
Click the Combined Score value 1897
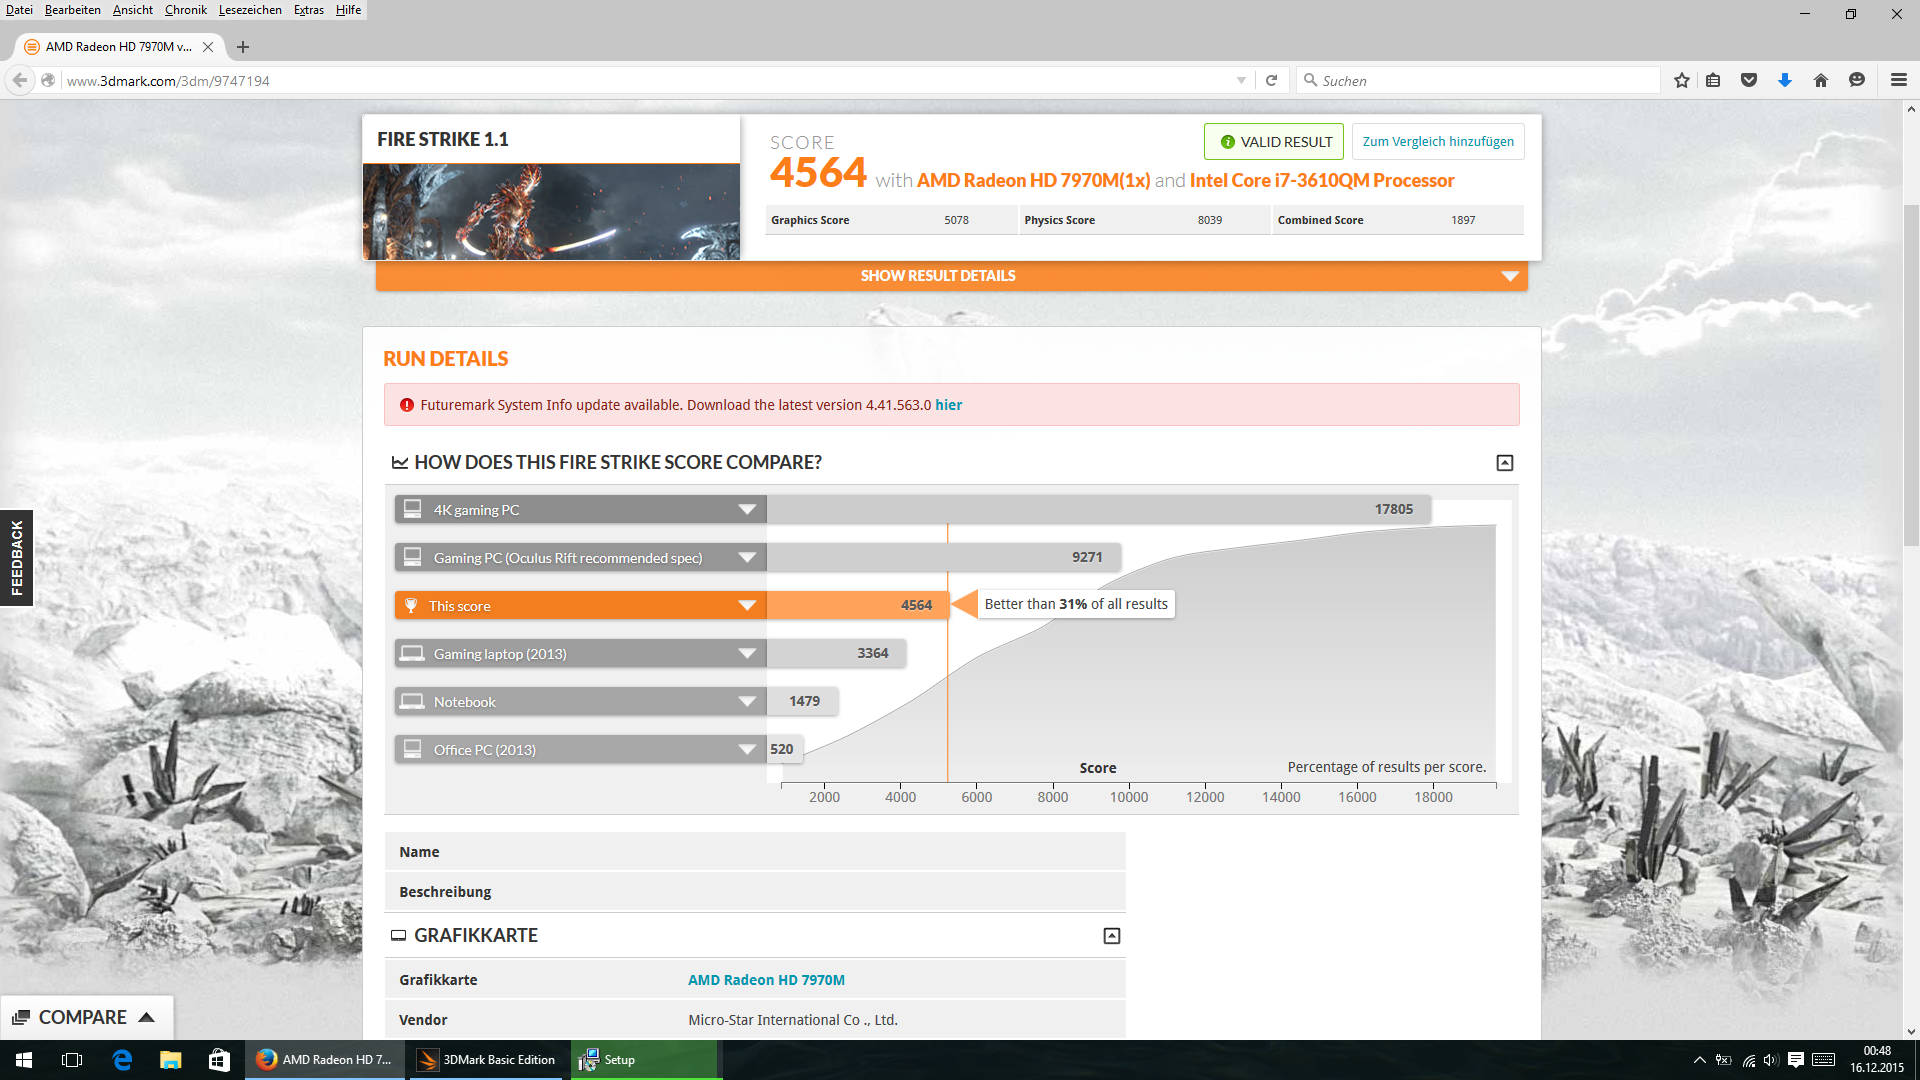point(1462,220)
